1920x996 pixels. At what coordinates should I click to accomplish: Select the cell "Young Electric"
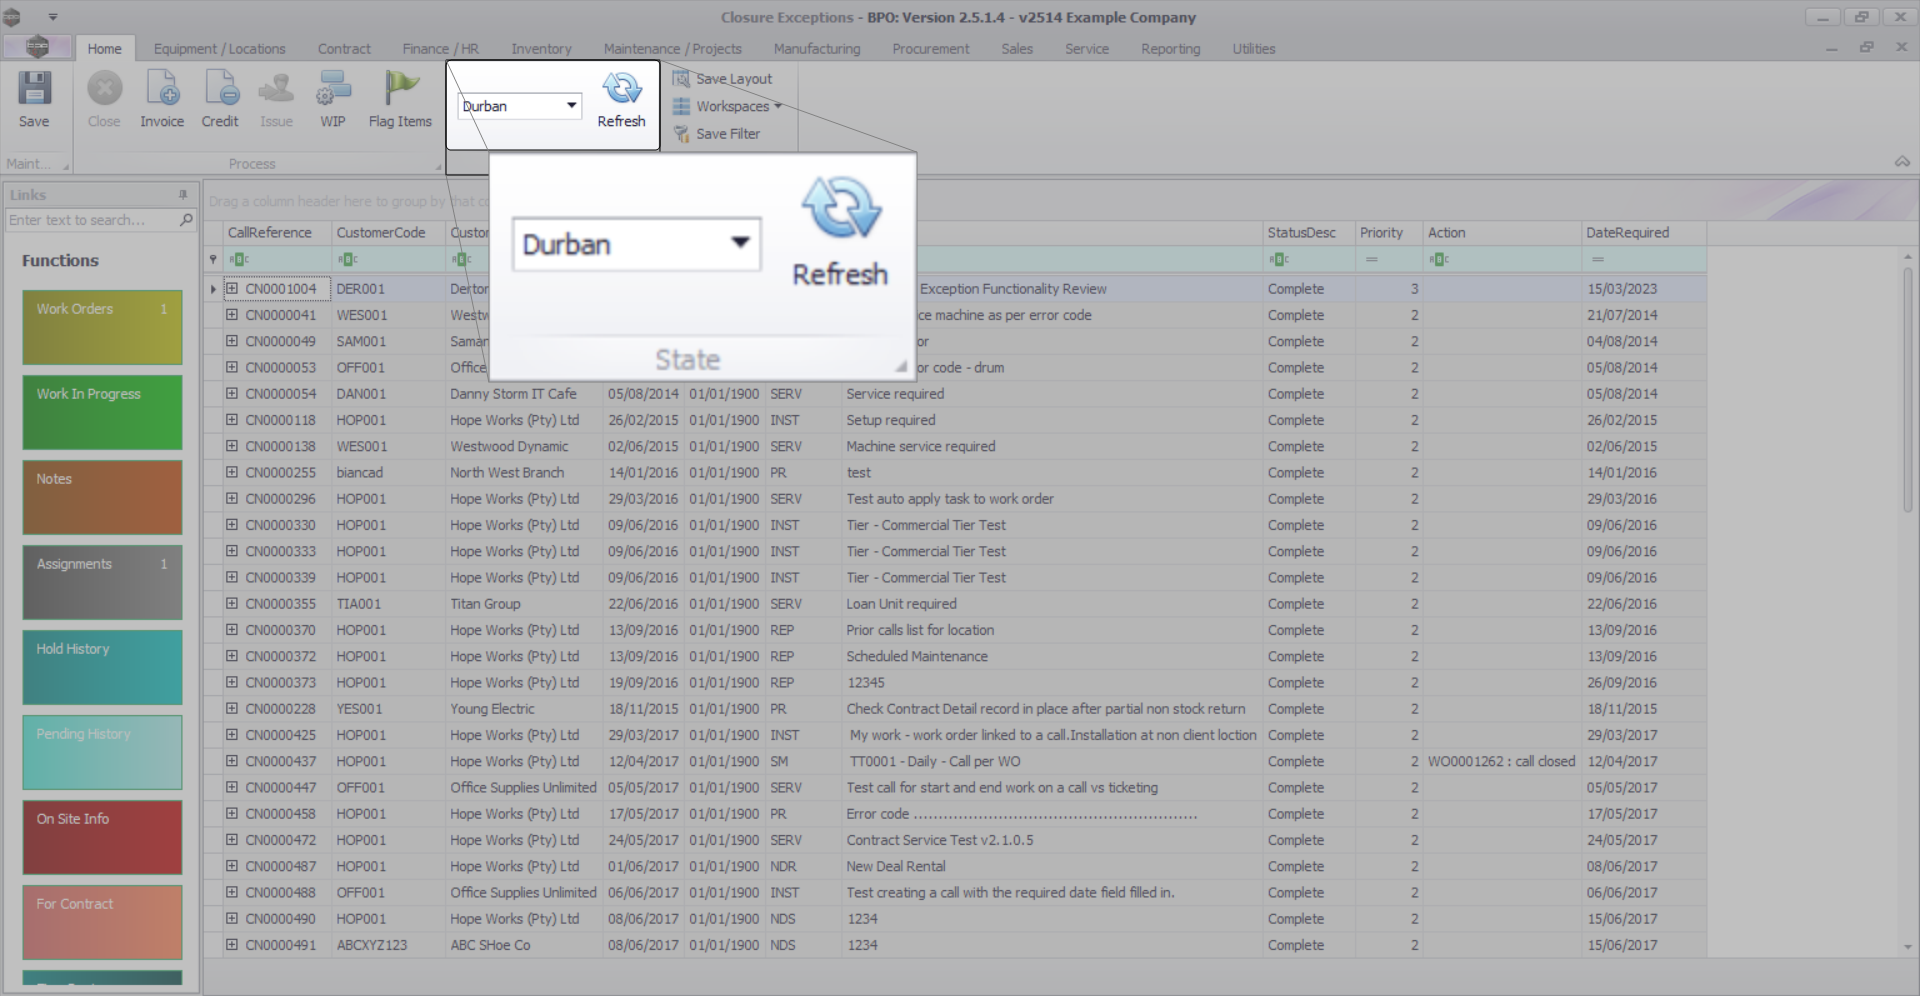point(524,709)
